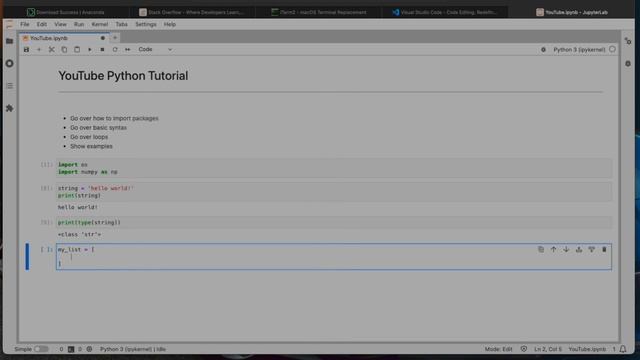Viewport: 640px width, 360px height.
Task: Click the kernel status circle indicator
Action: (612, 49)
